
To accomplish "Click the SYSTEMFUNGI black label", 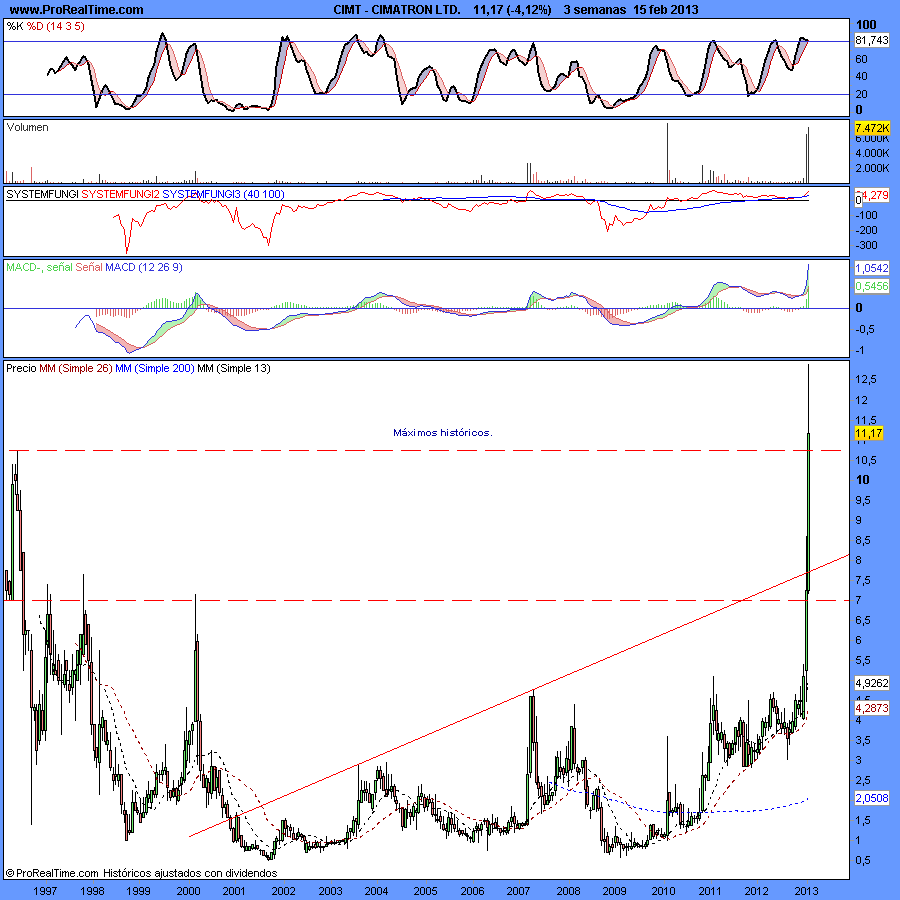I will point(42,195).
